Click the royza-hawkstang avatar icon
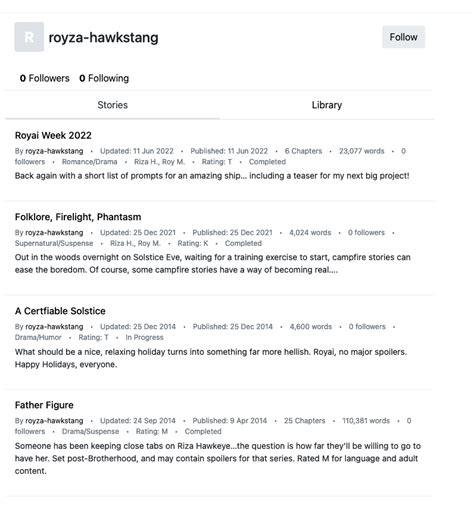Viewport: 474px width, 506px height. click(29, 37)
